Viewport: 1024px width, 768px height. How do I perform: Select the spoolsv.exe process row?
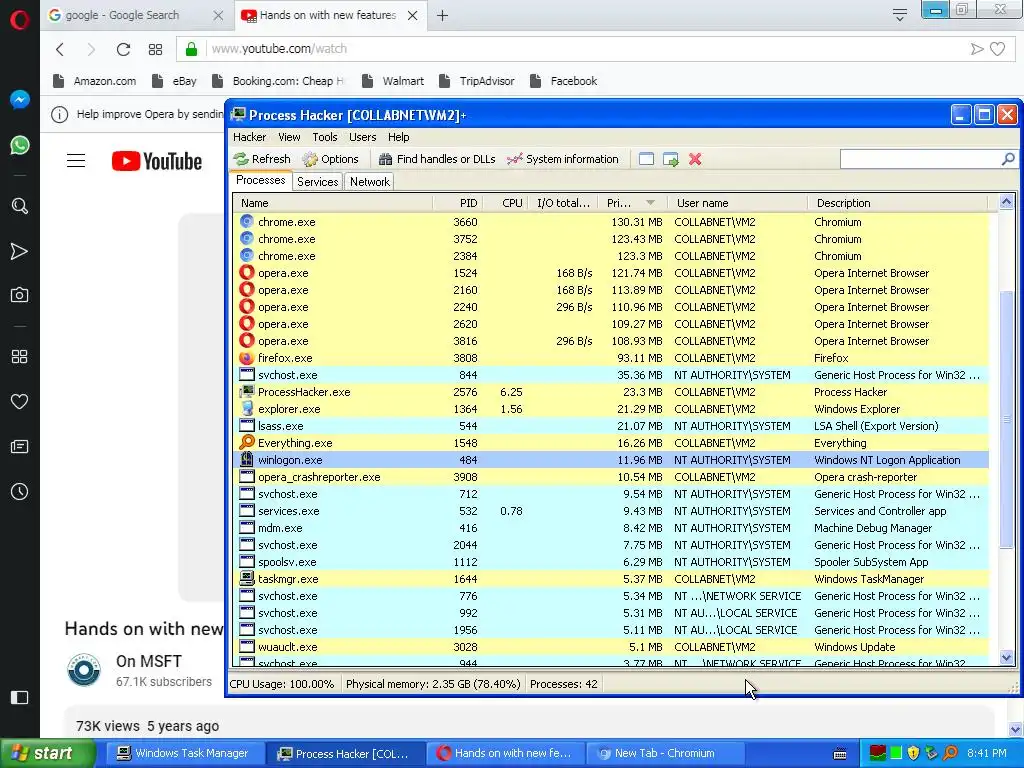click(611, 562)
